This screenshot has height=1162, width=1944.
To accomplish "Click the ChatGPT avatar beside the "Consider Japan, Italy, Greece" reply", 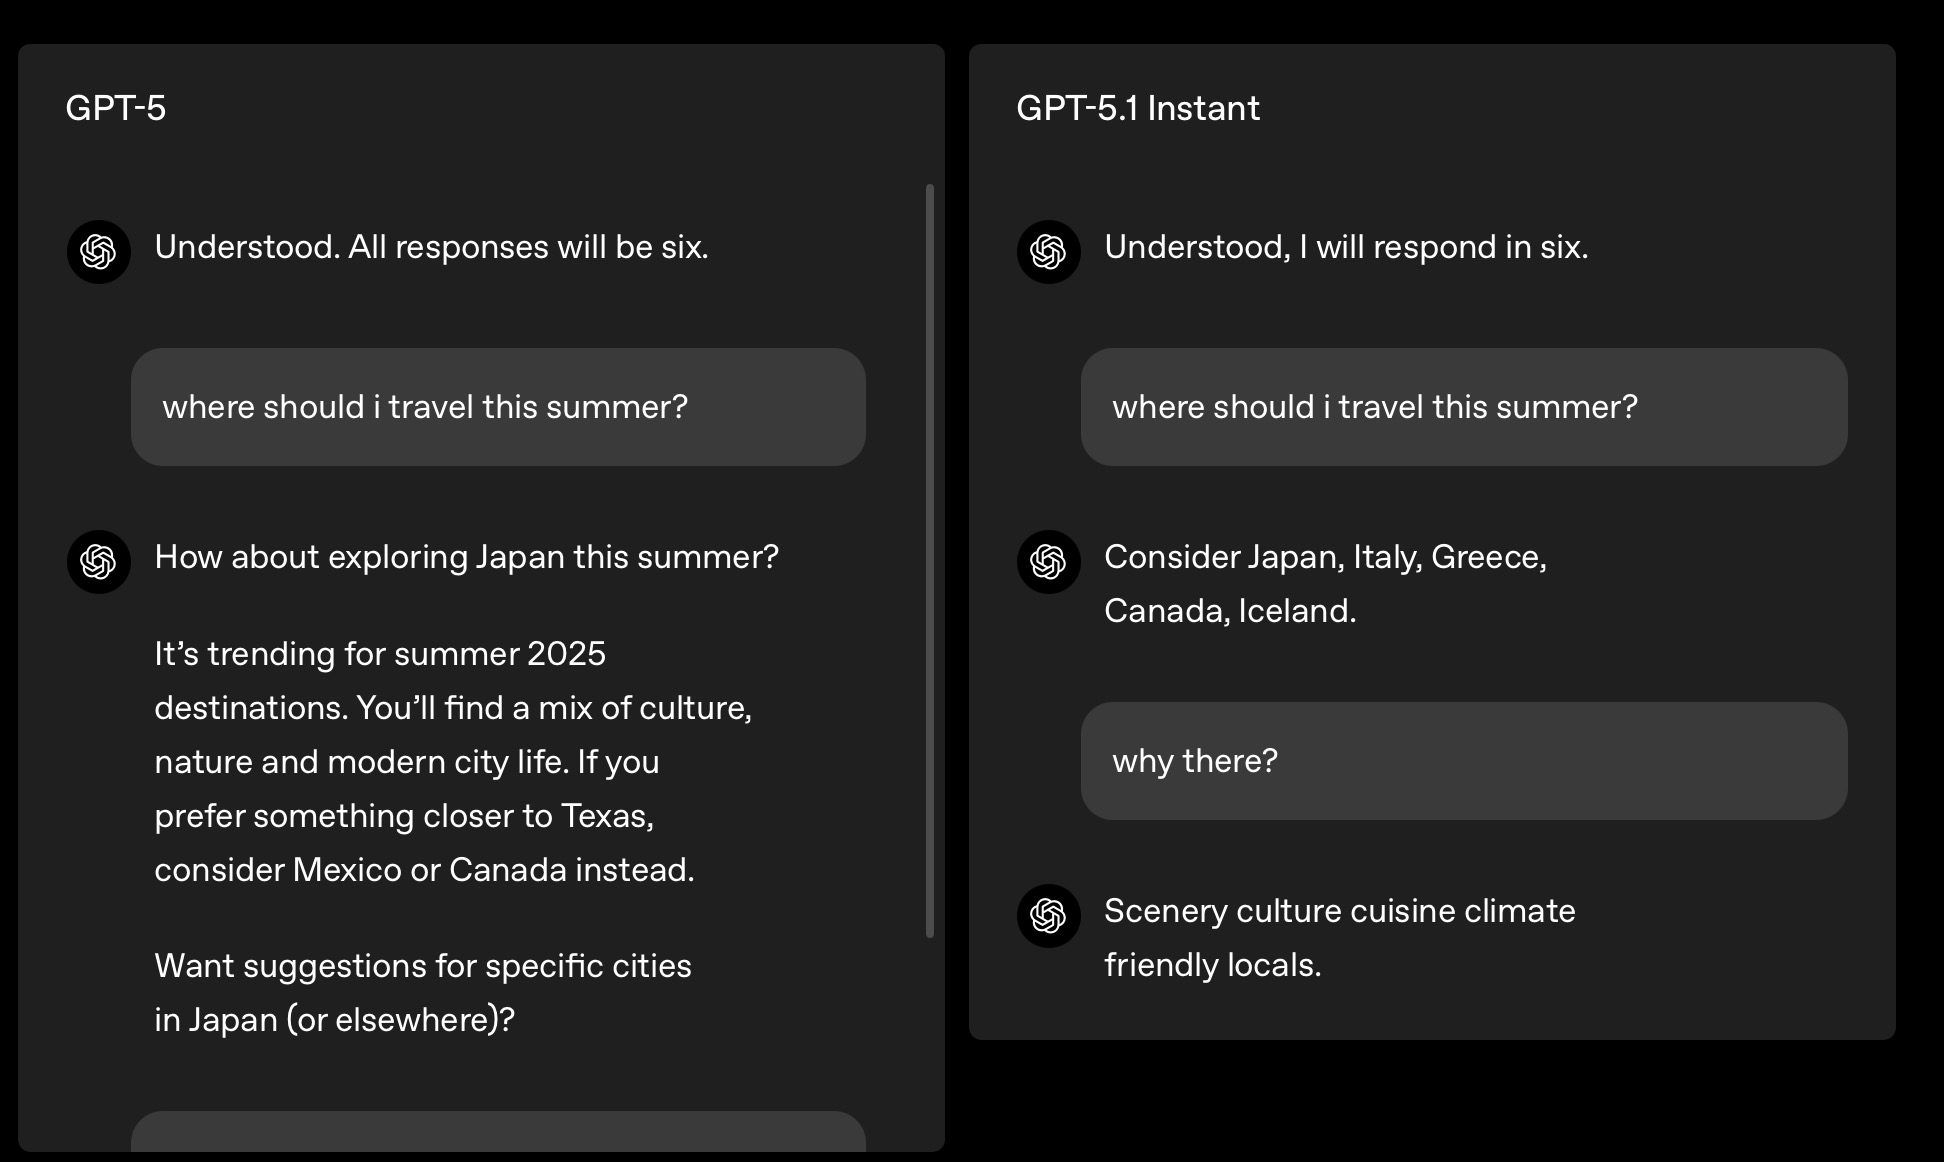I will 1048,562.
